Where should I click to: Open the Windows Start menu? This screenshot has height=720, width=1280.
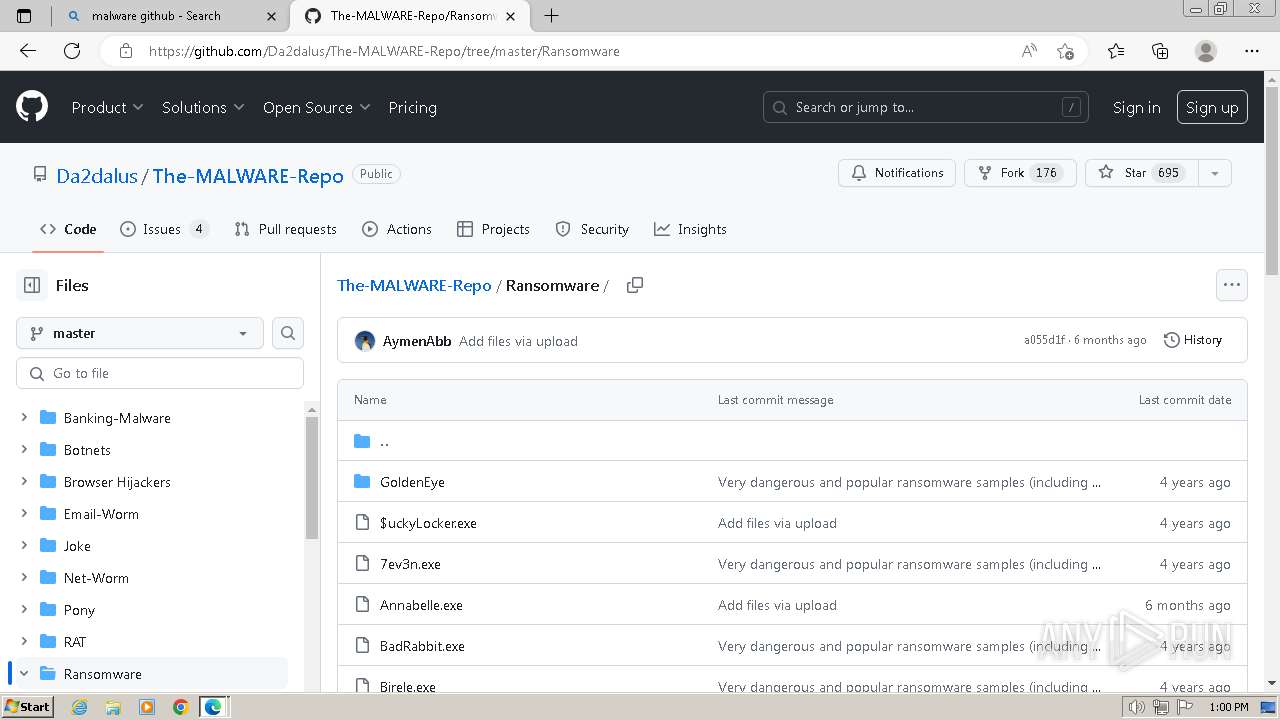point(27,707)
